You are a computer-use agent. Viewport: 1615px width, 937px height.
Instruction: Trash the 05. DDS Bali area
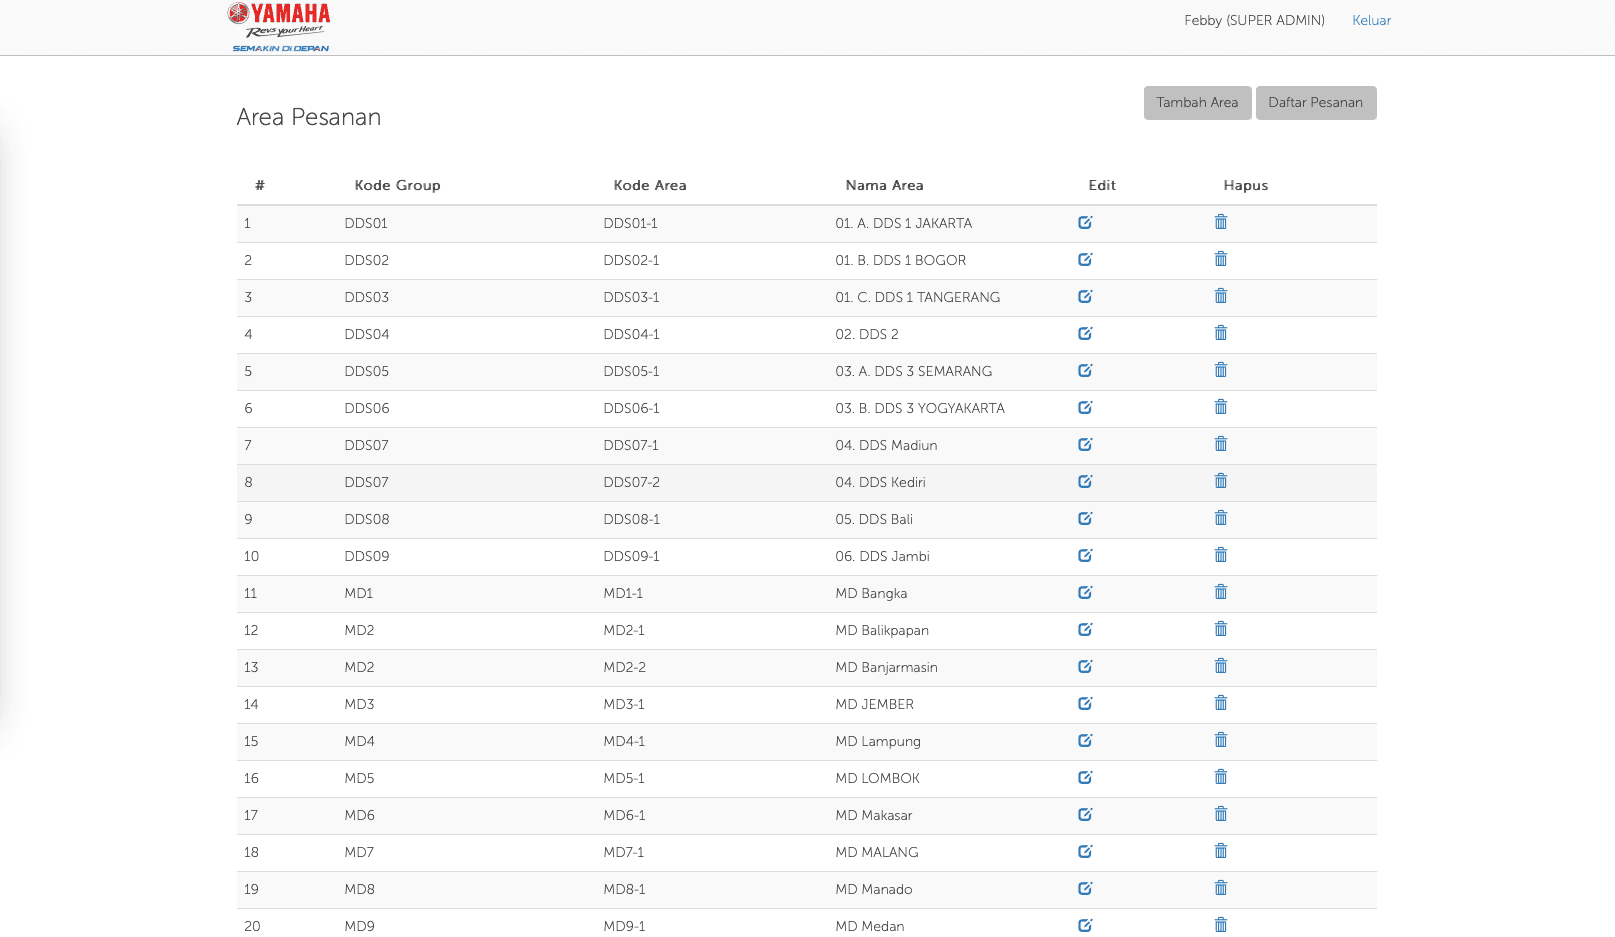coord(1221,518)
